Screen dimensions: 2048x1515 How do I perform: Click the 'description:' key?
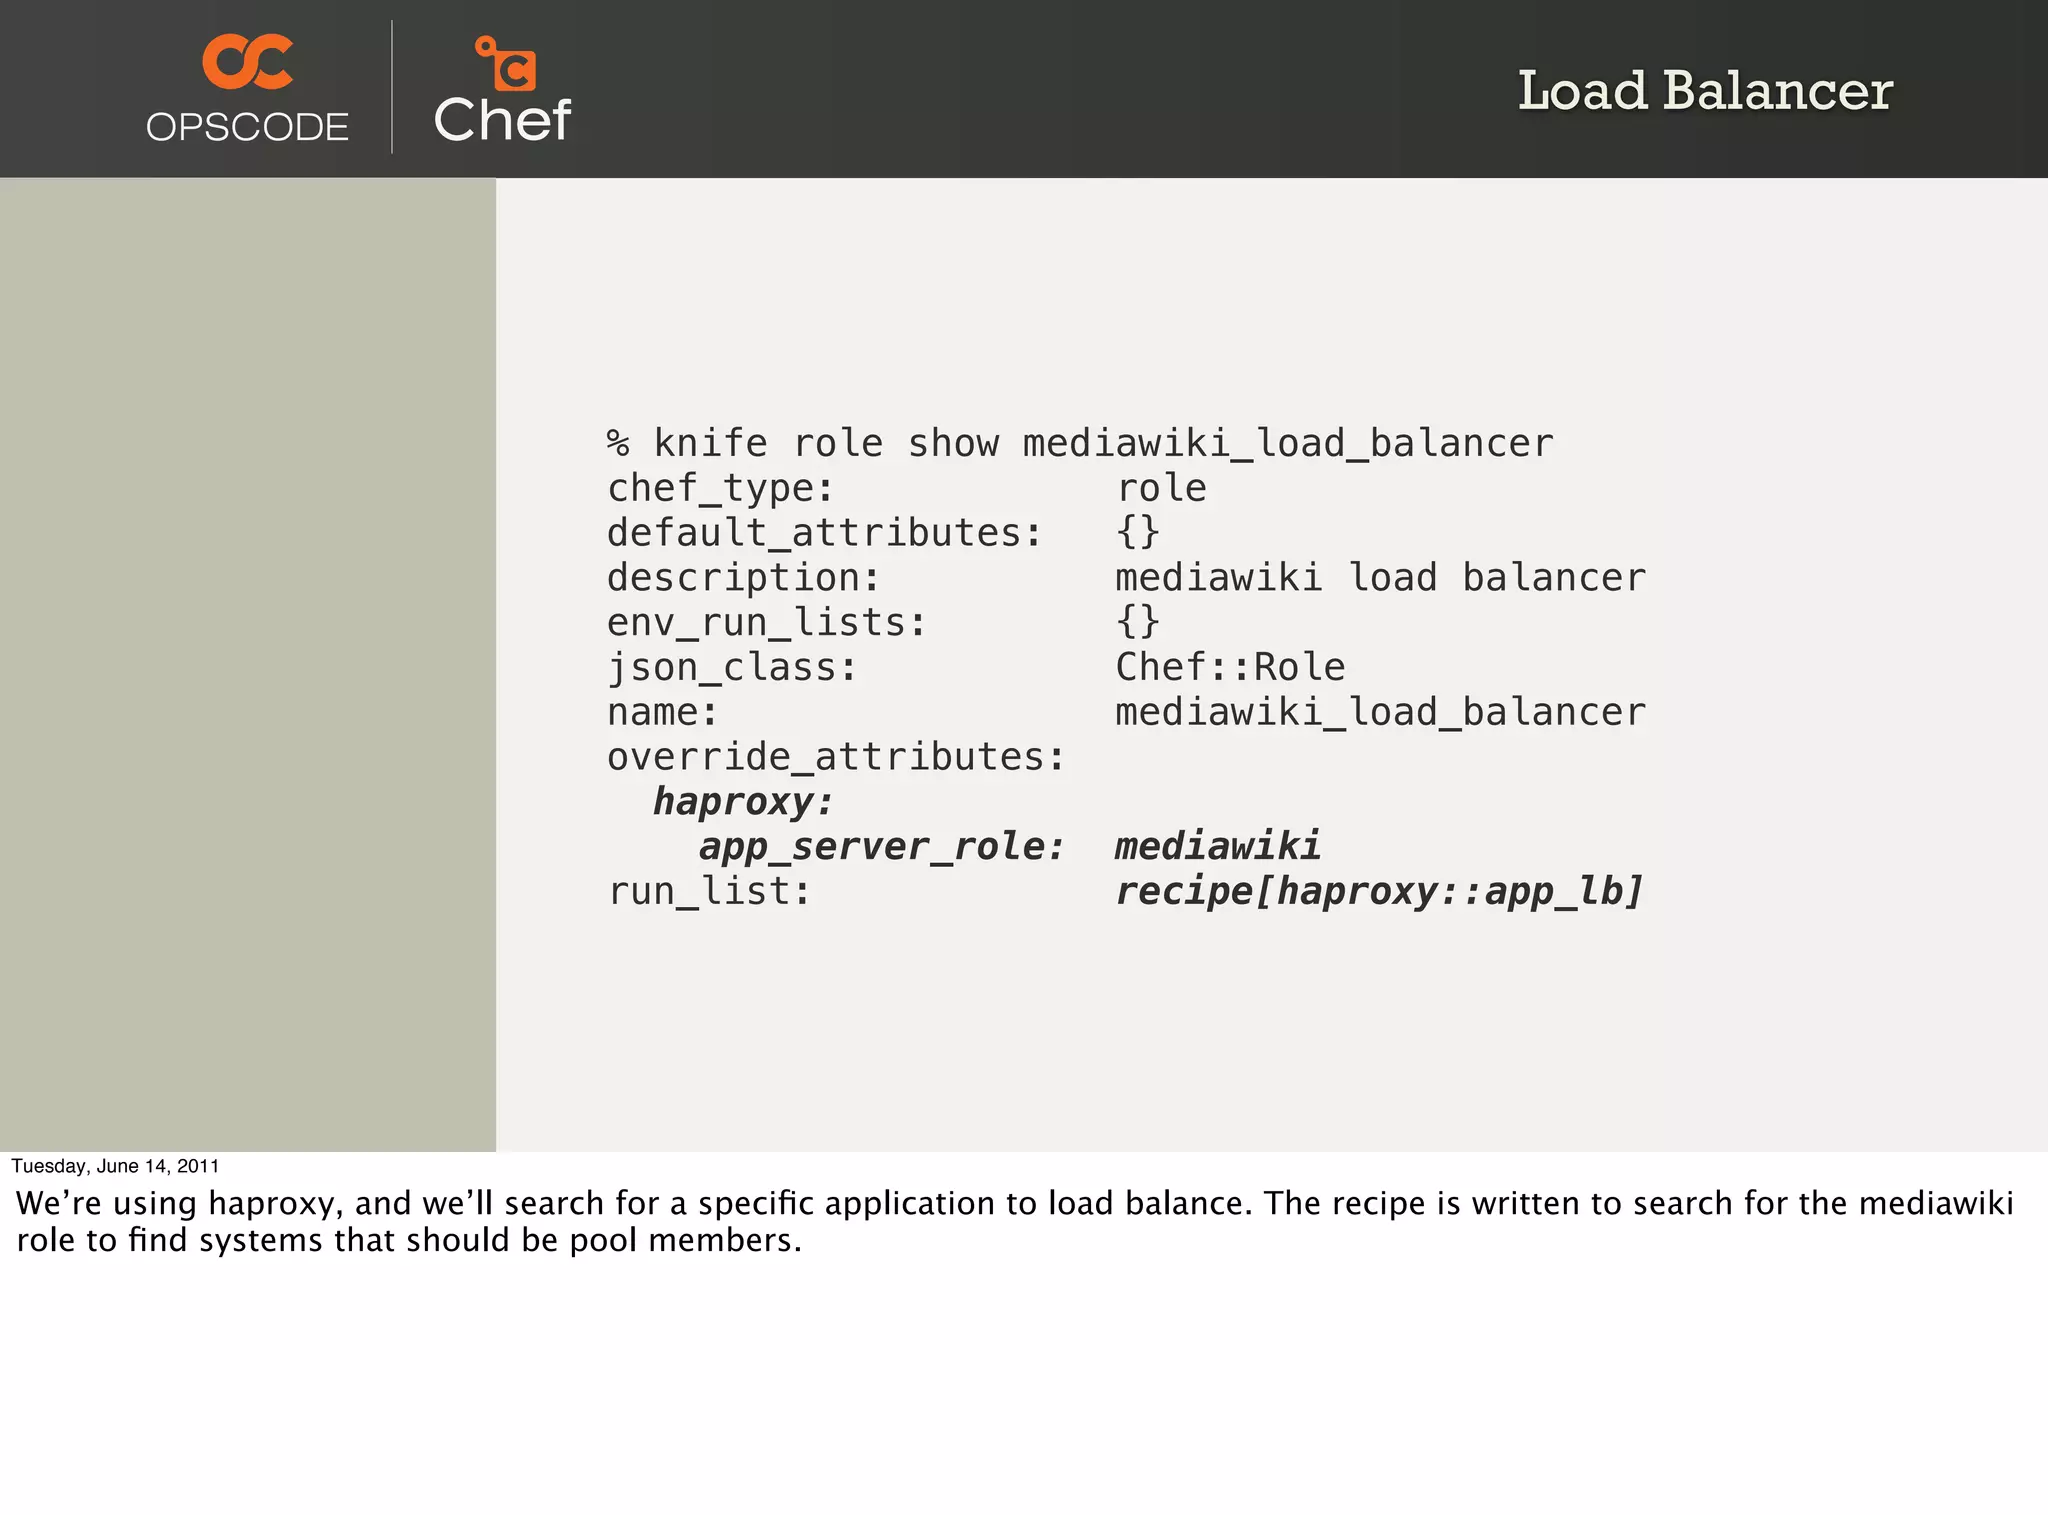pos(744,578)
